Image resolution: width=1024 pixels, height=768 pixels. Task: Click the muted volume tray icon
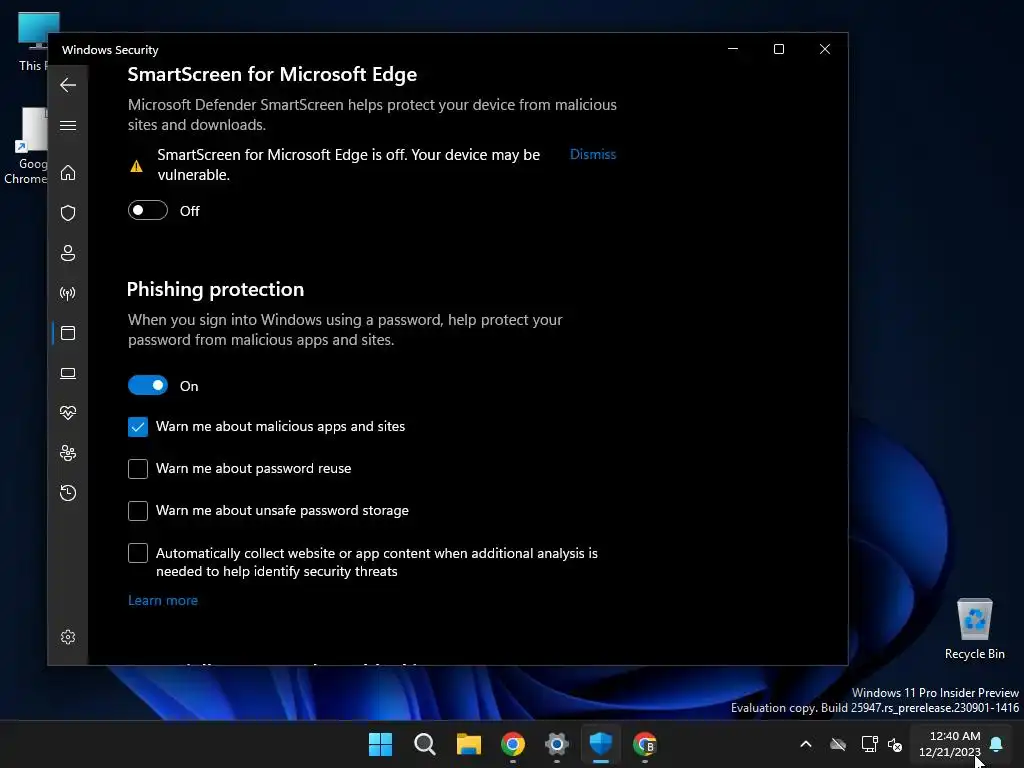pos(895,744)
